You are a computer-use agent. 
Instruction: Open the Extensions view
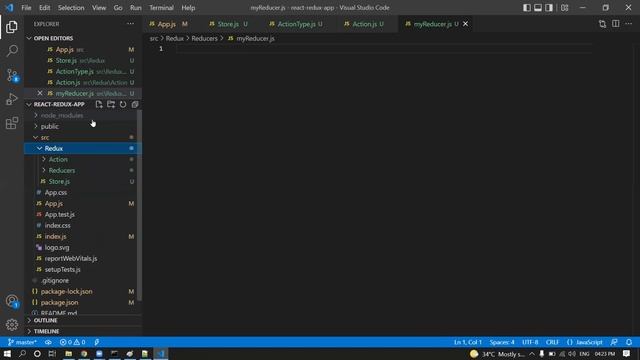12,123
